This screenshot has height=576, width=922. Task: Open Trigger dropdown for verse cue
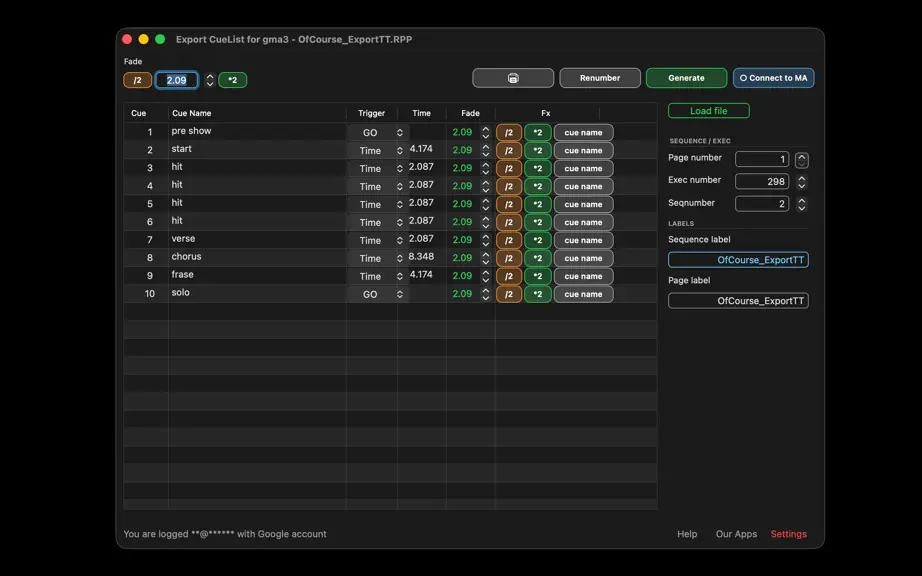(x=377, y=240)
